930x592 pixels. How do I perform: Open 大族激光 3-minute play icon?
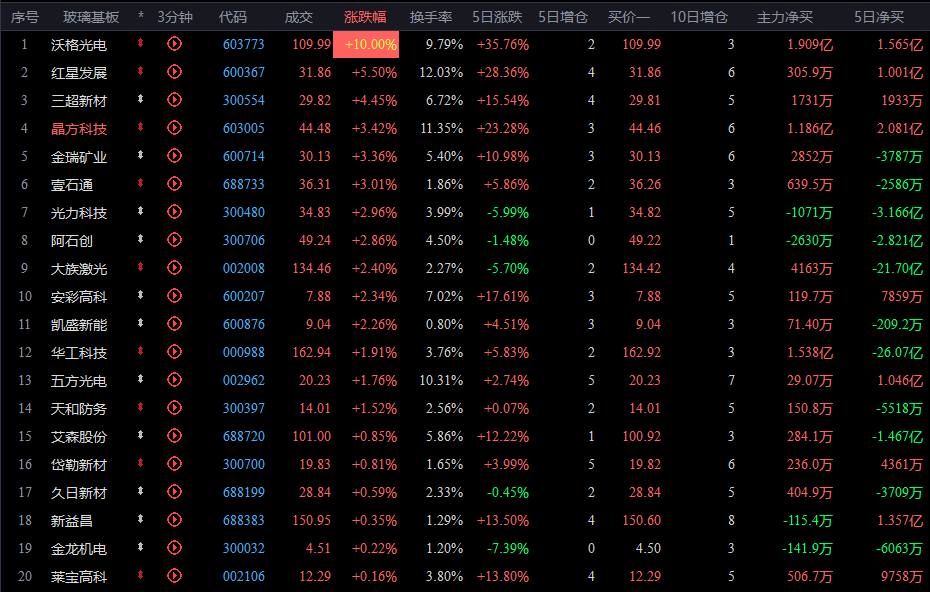174,268
